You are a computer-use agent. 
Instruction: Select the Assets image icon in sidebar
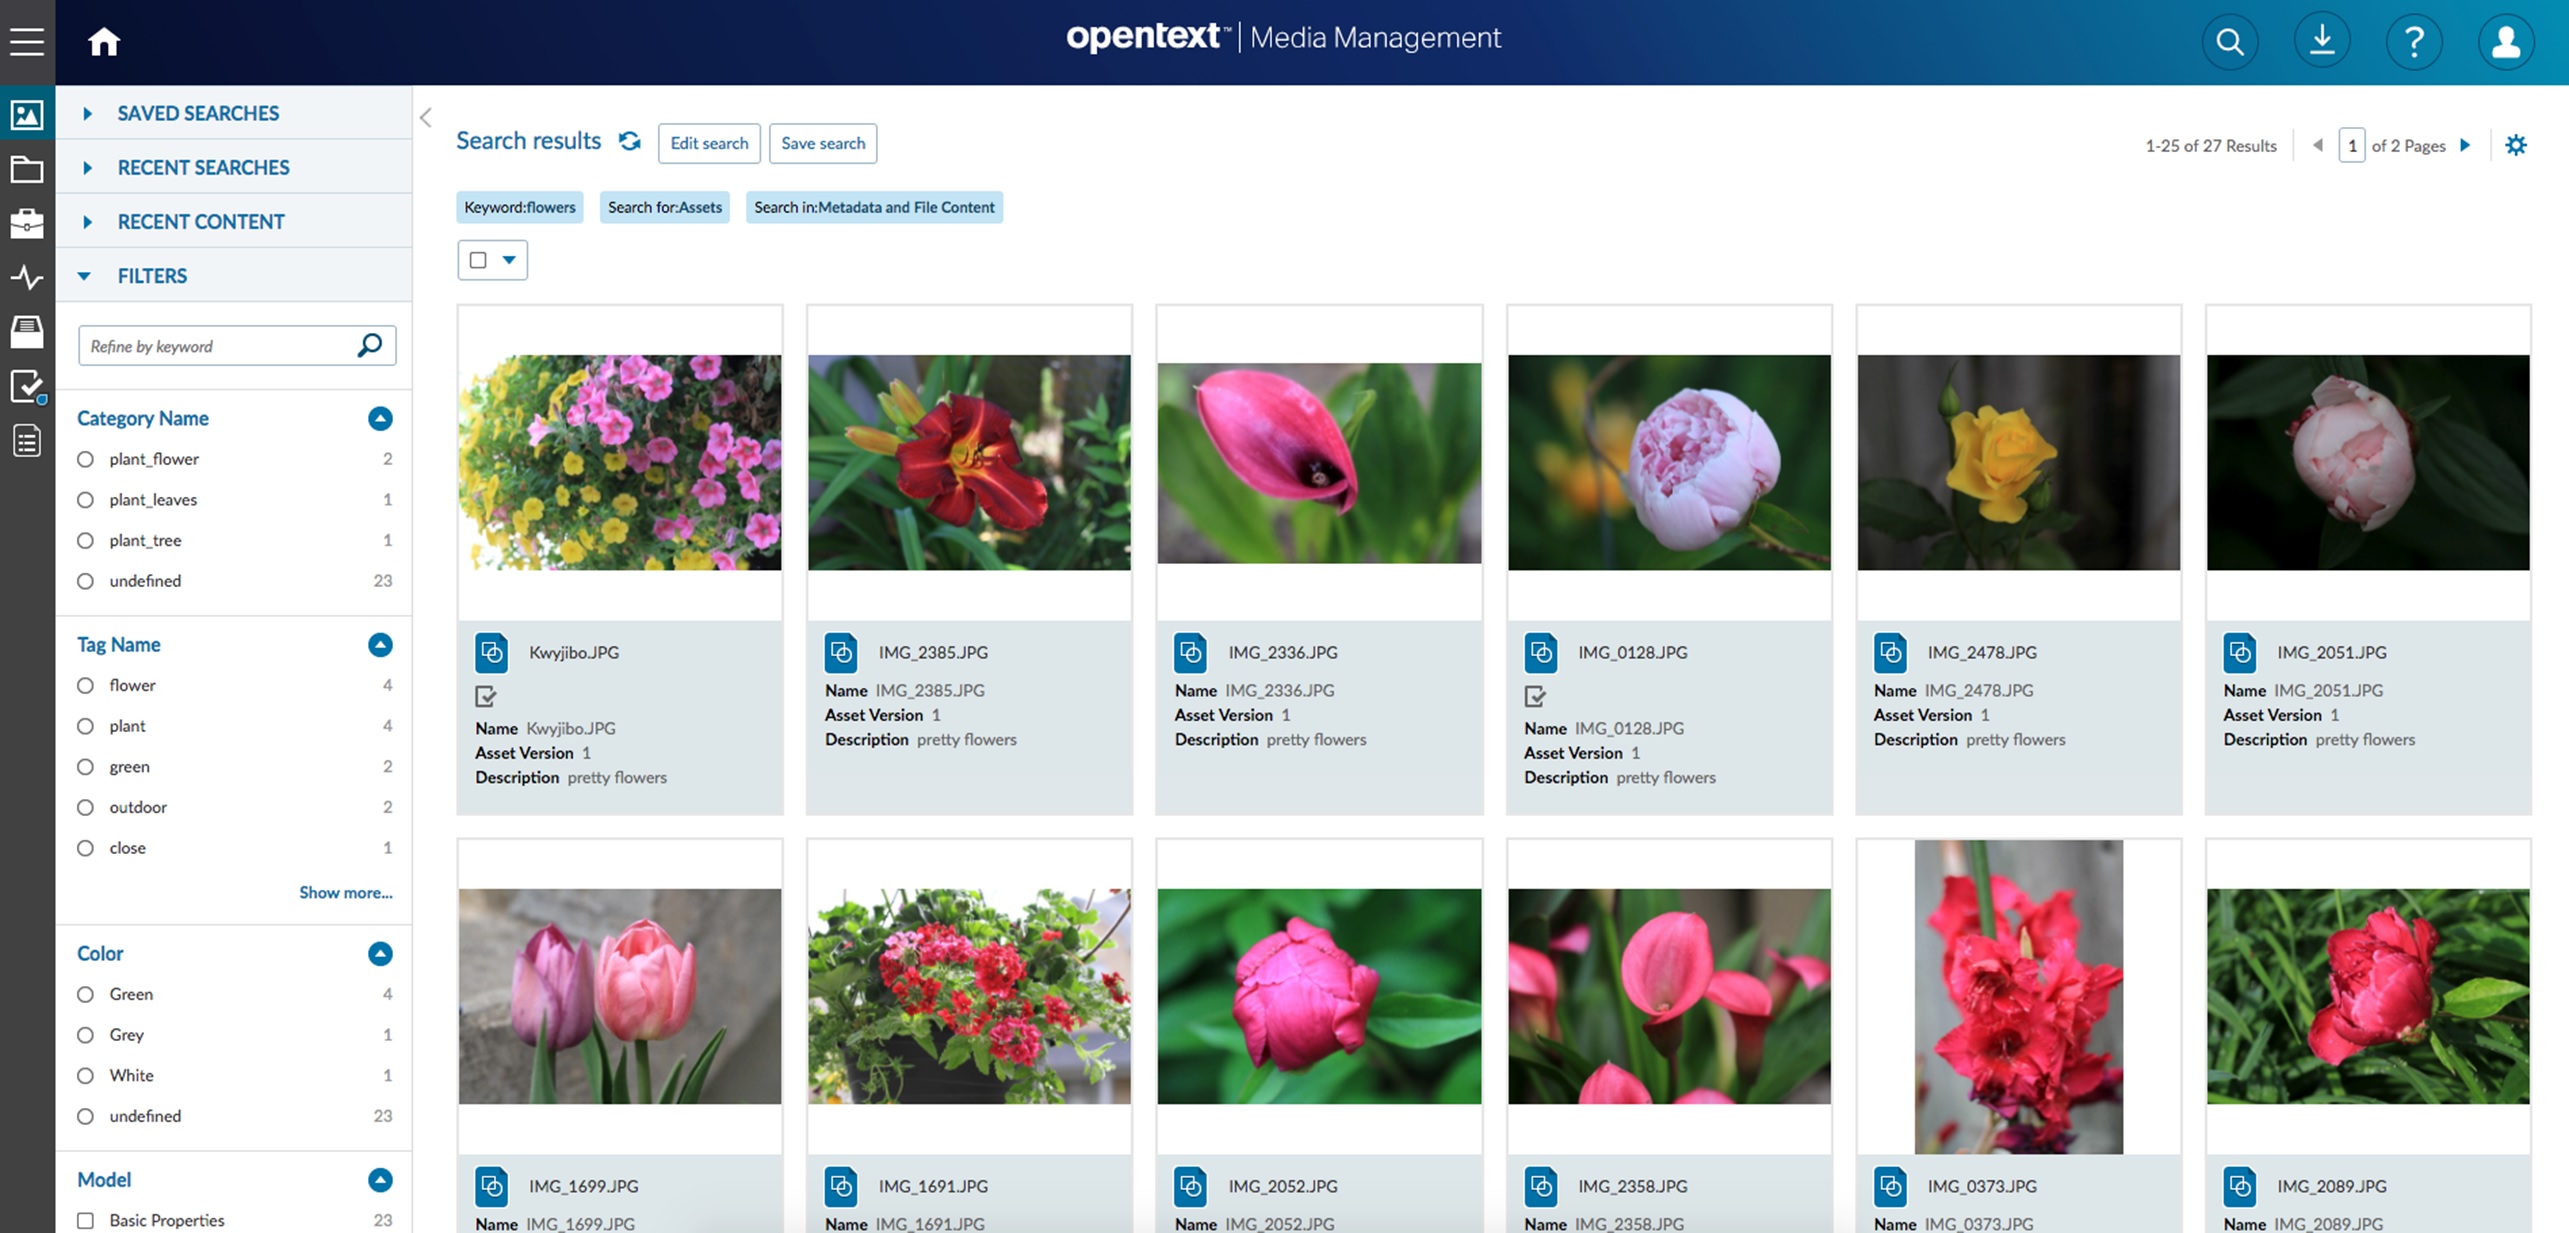[x=27, y=115]
